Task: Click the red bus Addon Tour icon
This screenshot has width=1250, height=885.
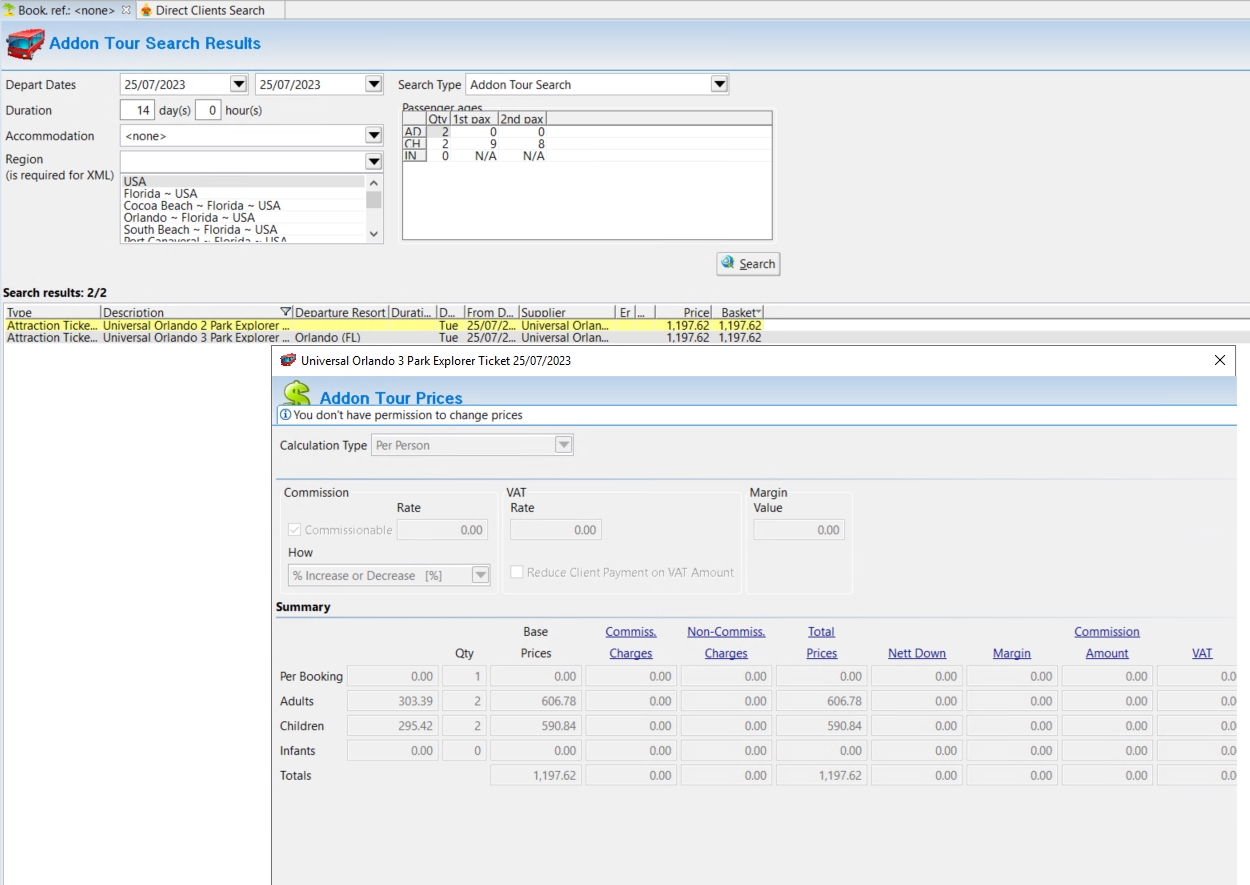Action: (x=25, y=44)
